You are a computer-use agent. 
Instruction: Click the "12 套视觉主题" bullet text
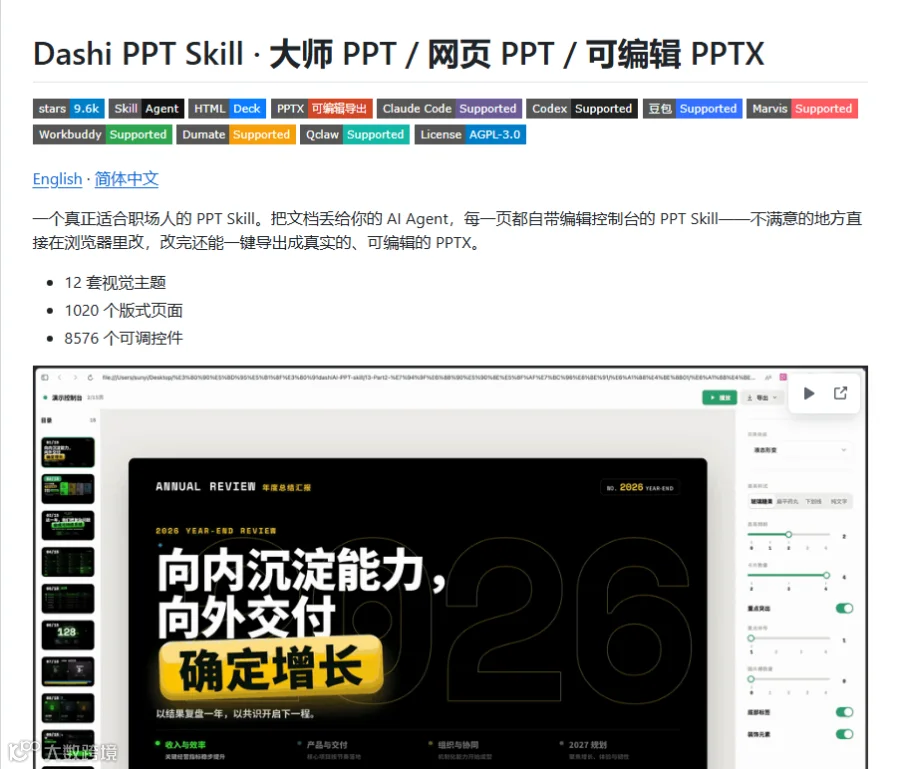pos(115,283)
